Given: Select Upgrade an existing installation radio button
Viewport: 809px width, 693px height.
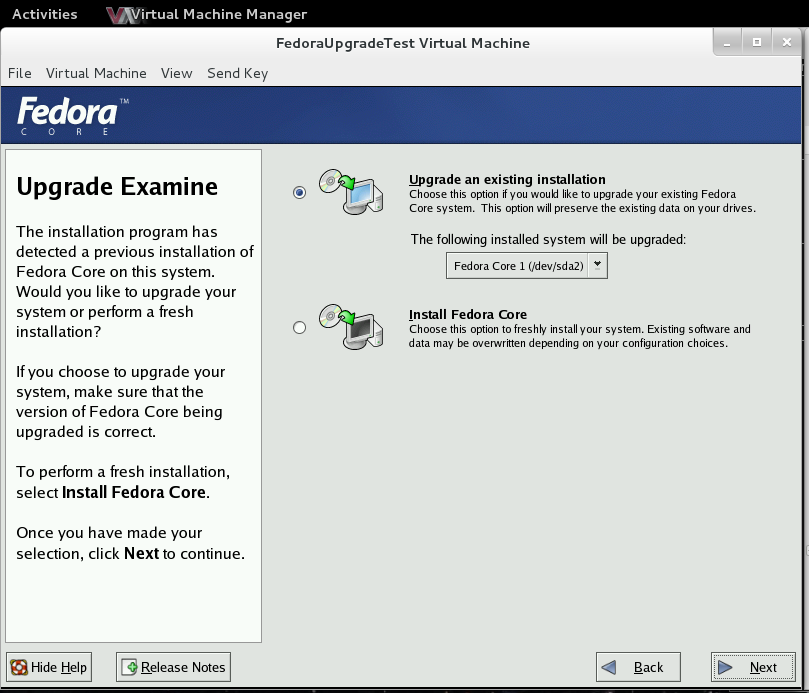Looking at the screenshot, I should tap(299, 192).
